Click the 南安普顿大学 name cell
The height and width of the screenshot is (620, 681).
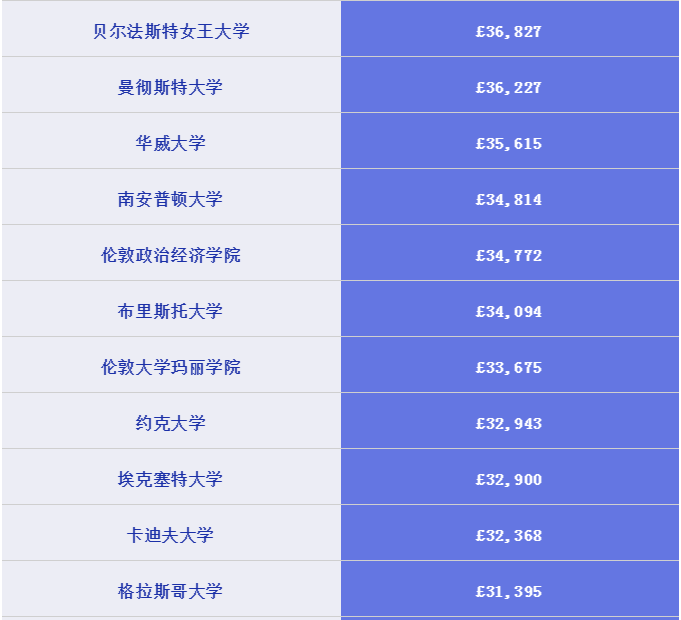click(171, 199)
